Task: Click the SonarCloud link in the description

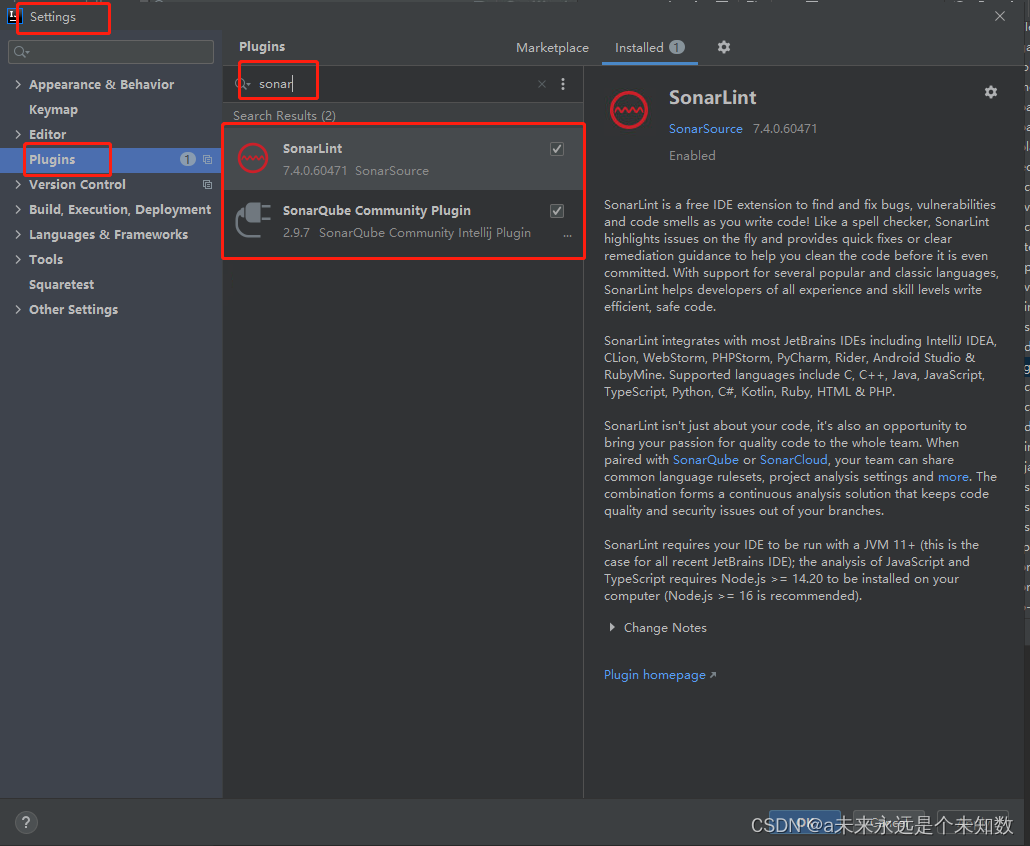Action: pyautogui.click(x=793, y=459)
